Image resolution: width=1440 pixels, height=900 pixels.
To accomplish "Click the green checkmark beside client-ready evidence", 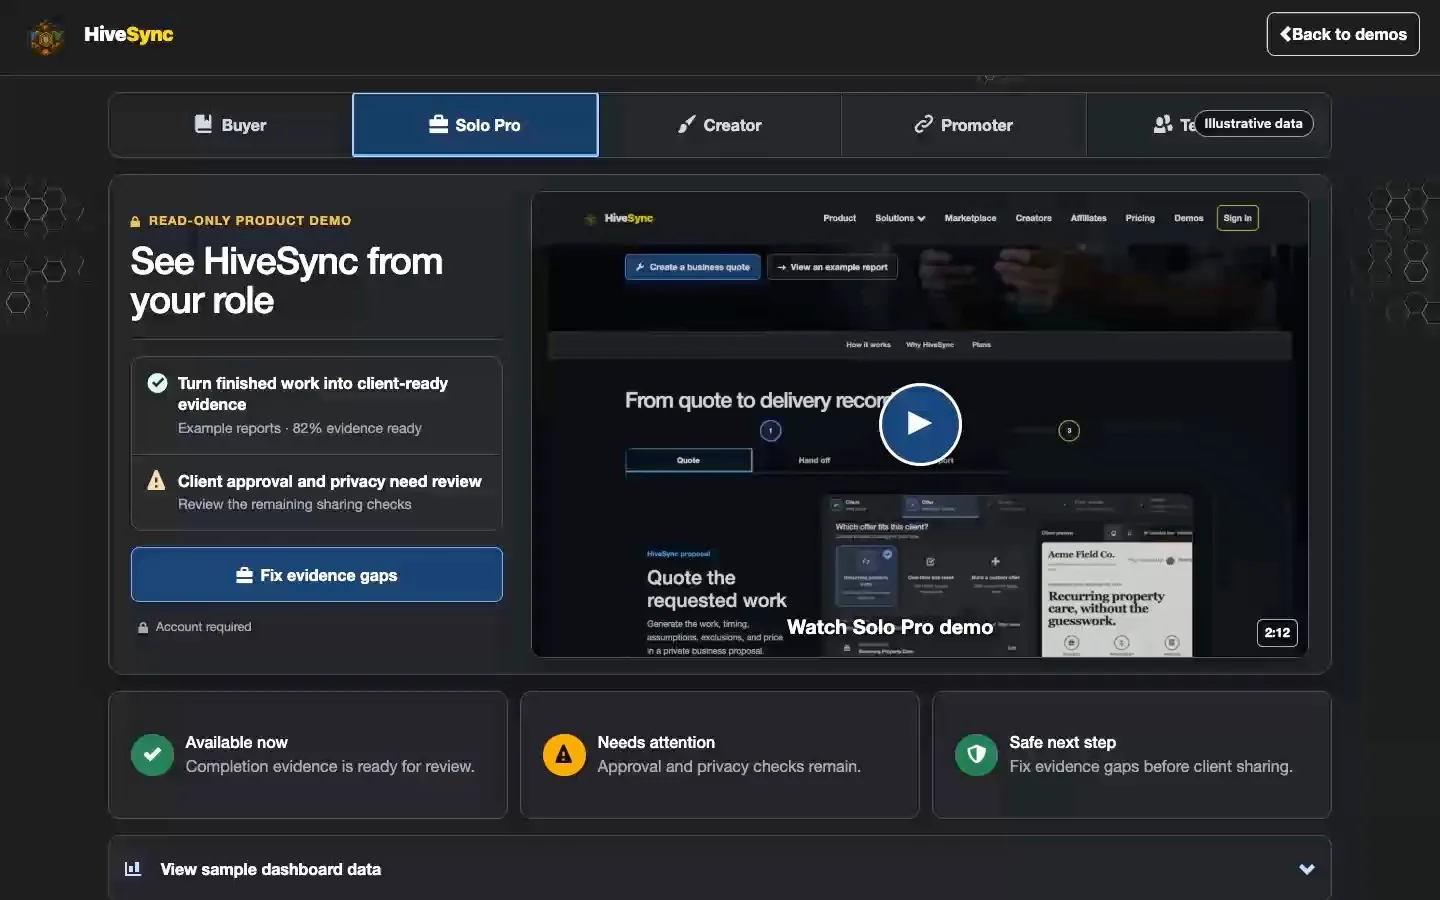I will [157, 382].
